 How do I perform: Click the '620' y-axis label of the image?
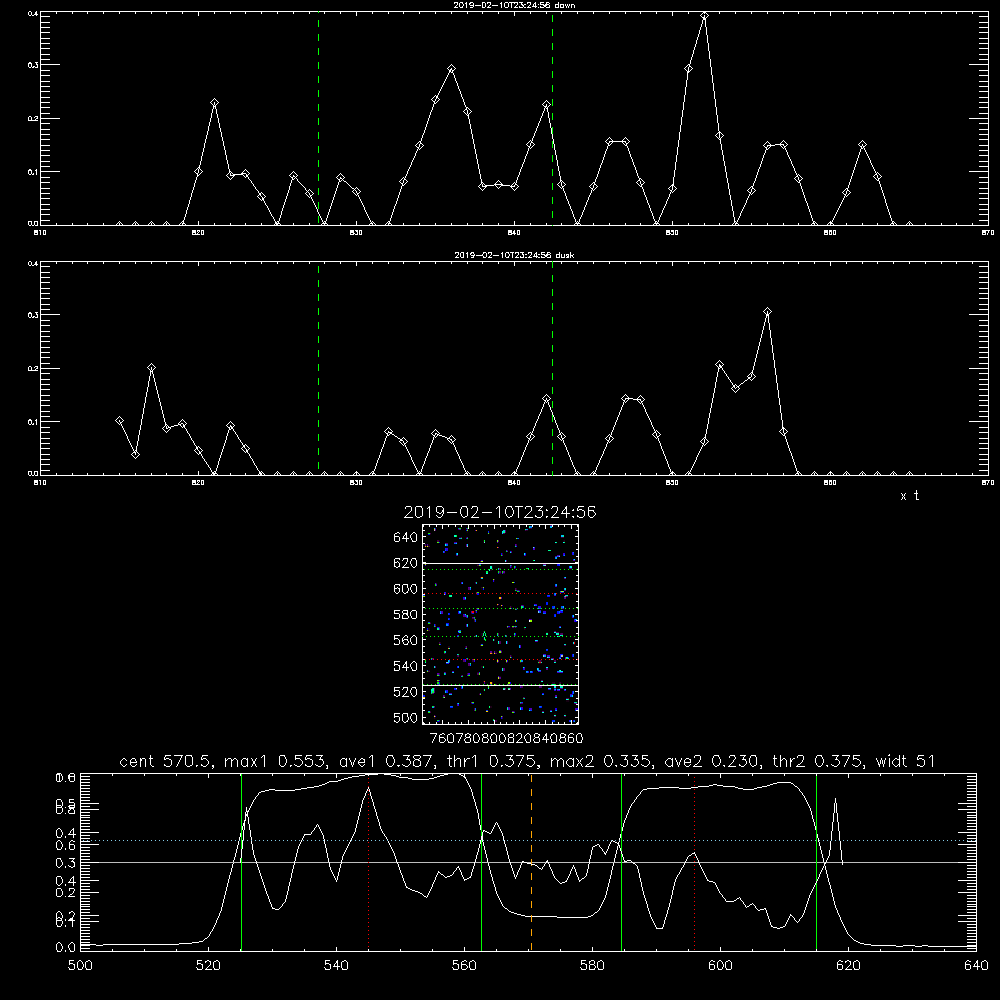click(406, 563)
